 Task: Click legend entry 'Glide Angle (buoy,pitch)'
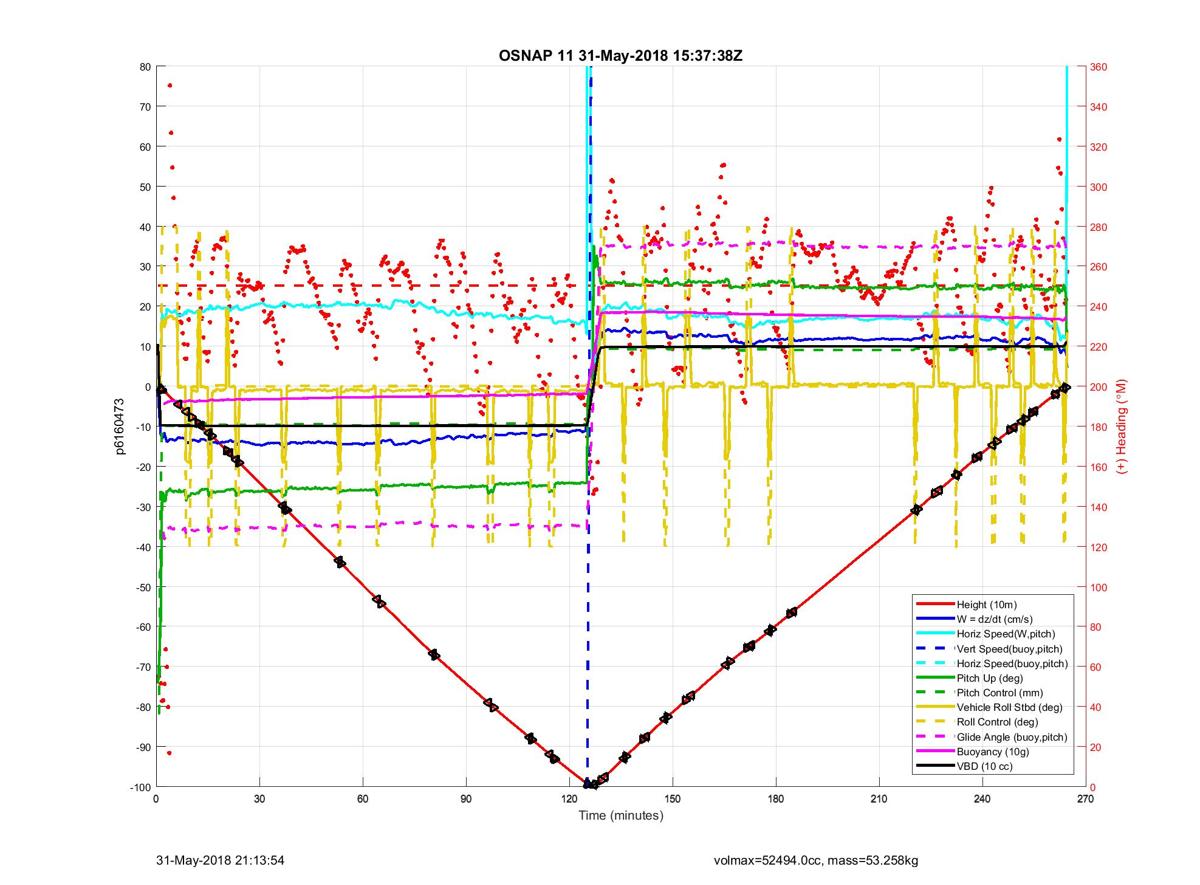point(1012,737)
